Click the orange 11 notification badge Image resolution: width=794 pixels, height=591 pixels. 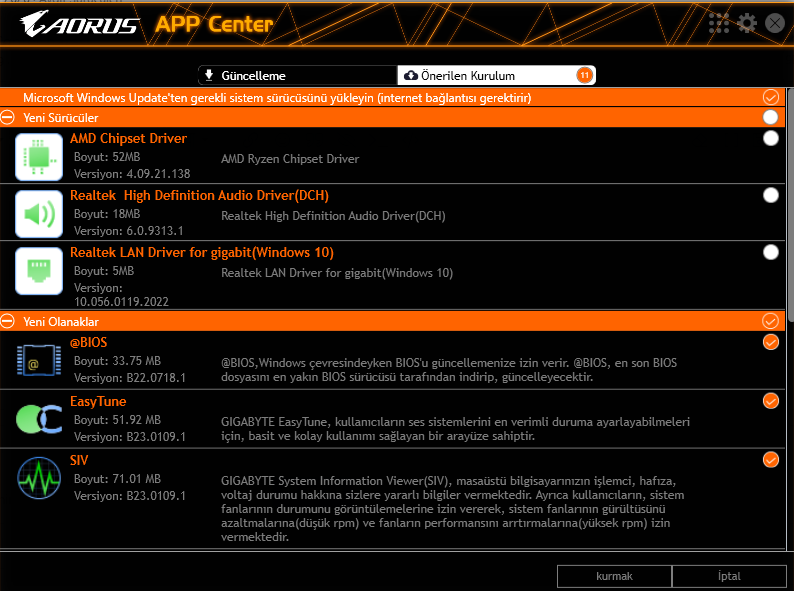pyautogui.click(x=584, y=75)
